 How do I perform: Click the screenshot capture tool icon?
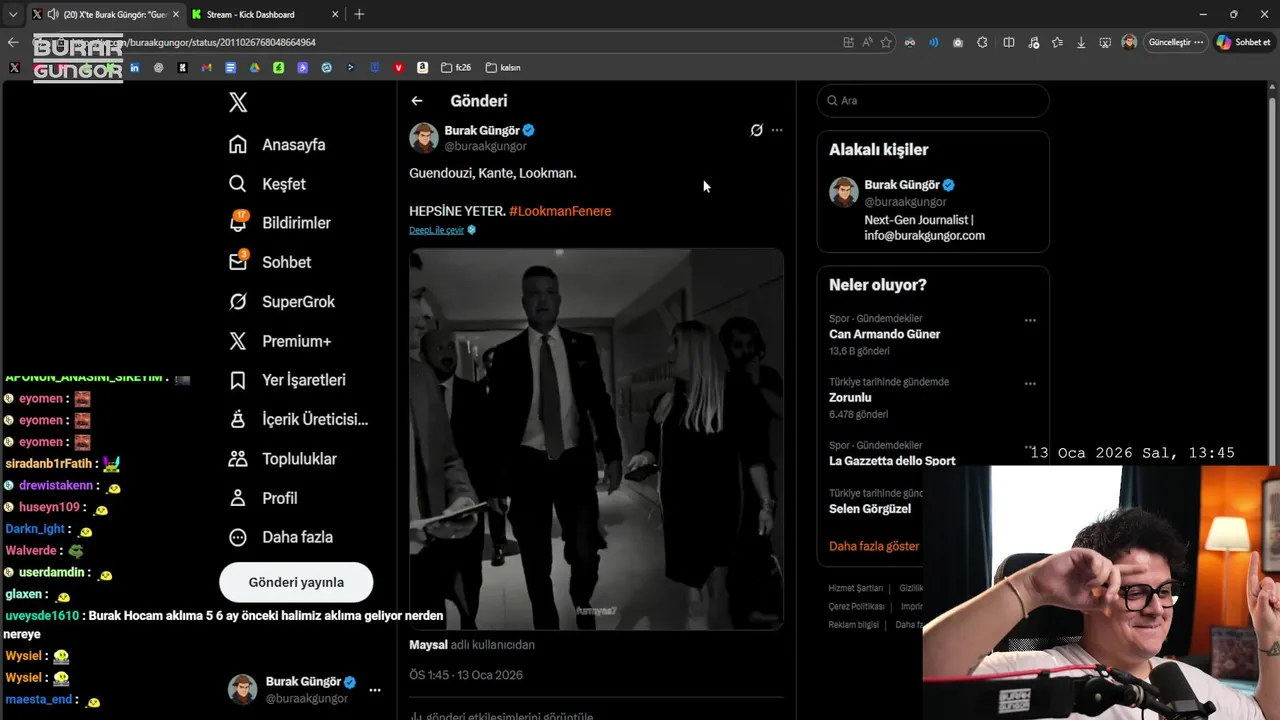coord(1105,42)
